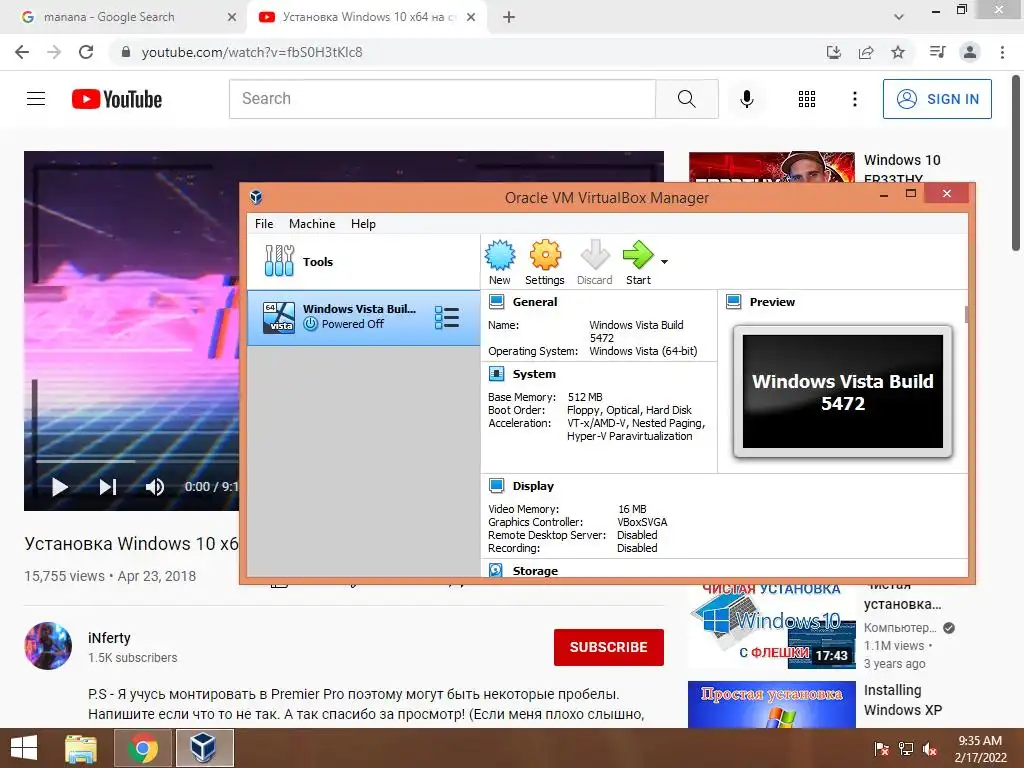Skip to next video in player
Viewport: 1024px width, 768px height.
click(108, 487)
